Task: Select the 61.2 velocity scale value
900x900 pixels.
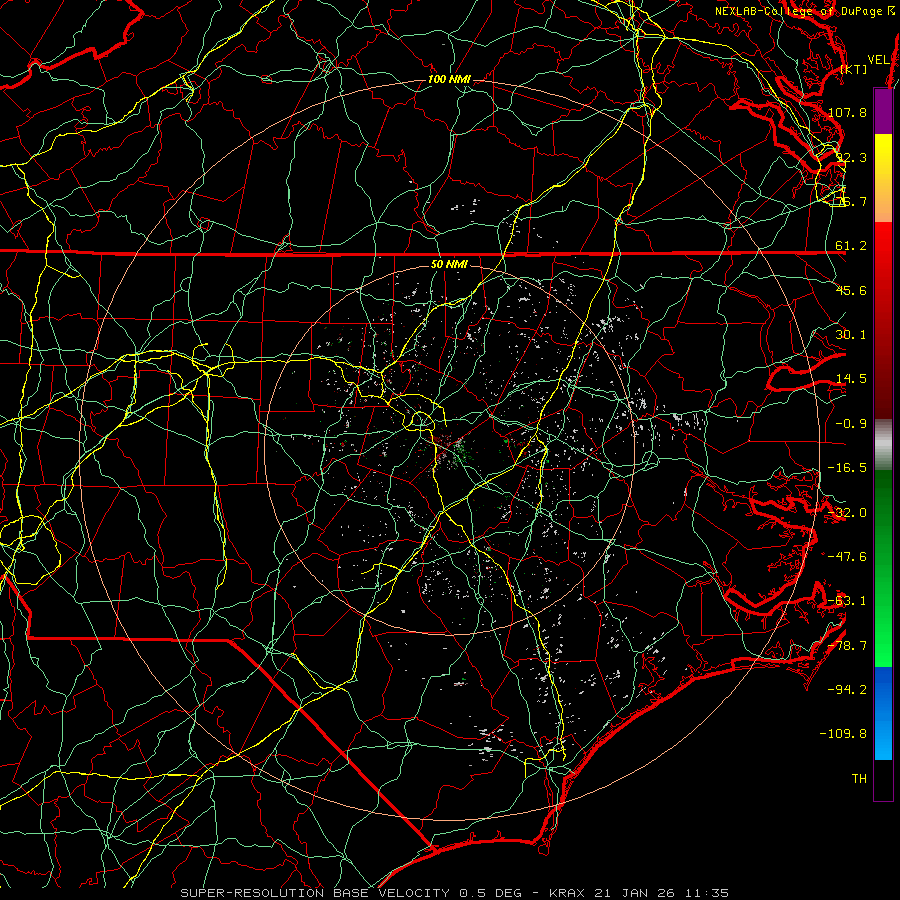Action: 851,246
